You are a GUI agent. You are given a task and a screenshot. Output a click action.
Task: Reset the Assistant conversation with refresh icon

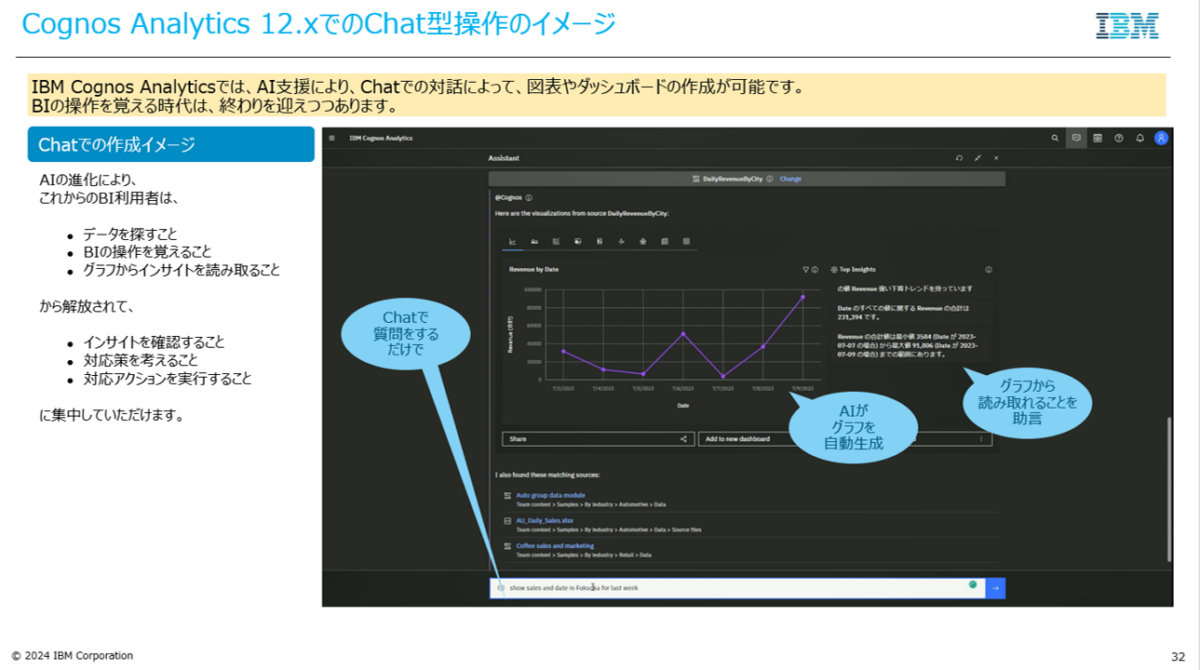click(x=959, y=158)
